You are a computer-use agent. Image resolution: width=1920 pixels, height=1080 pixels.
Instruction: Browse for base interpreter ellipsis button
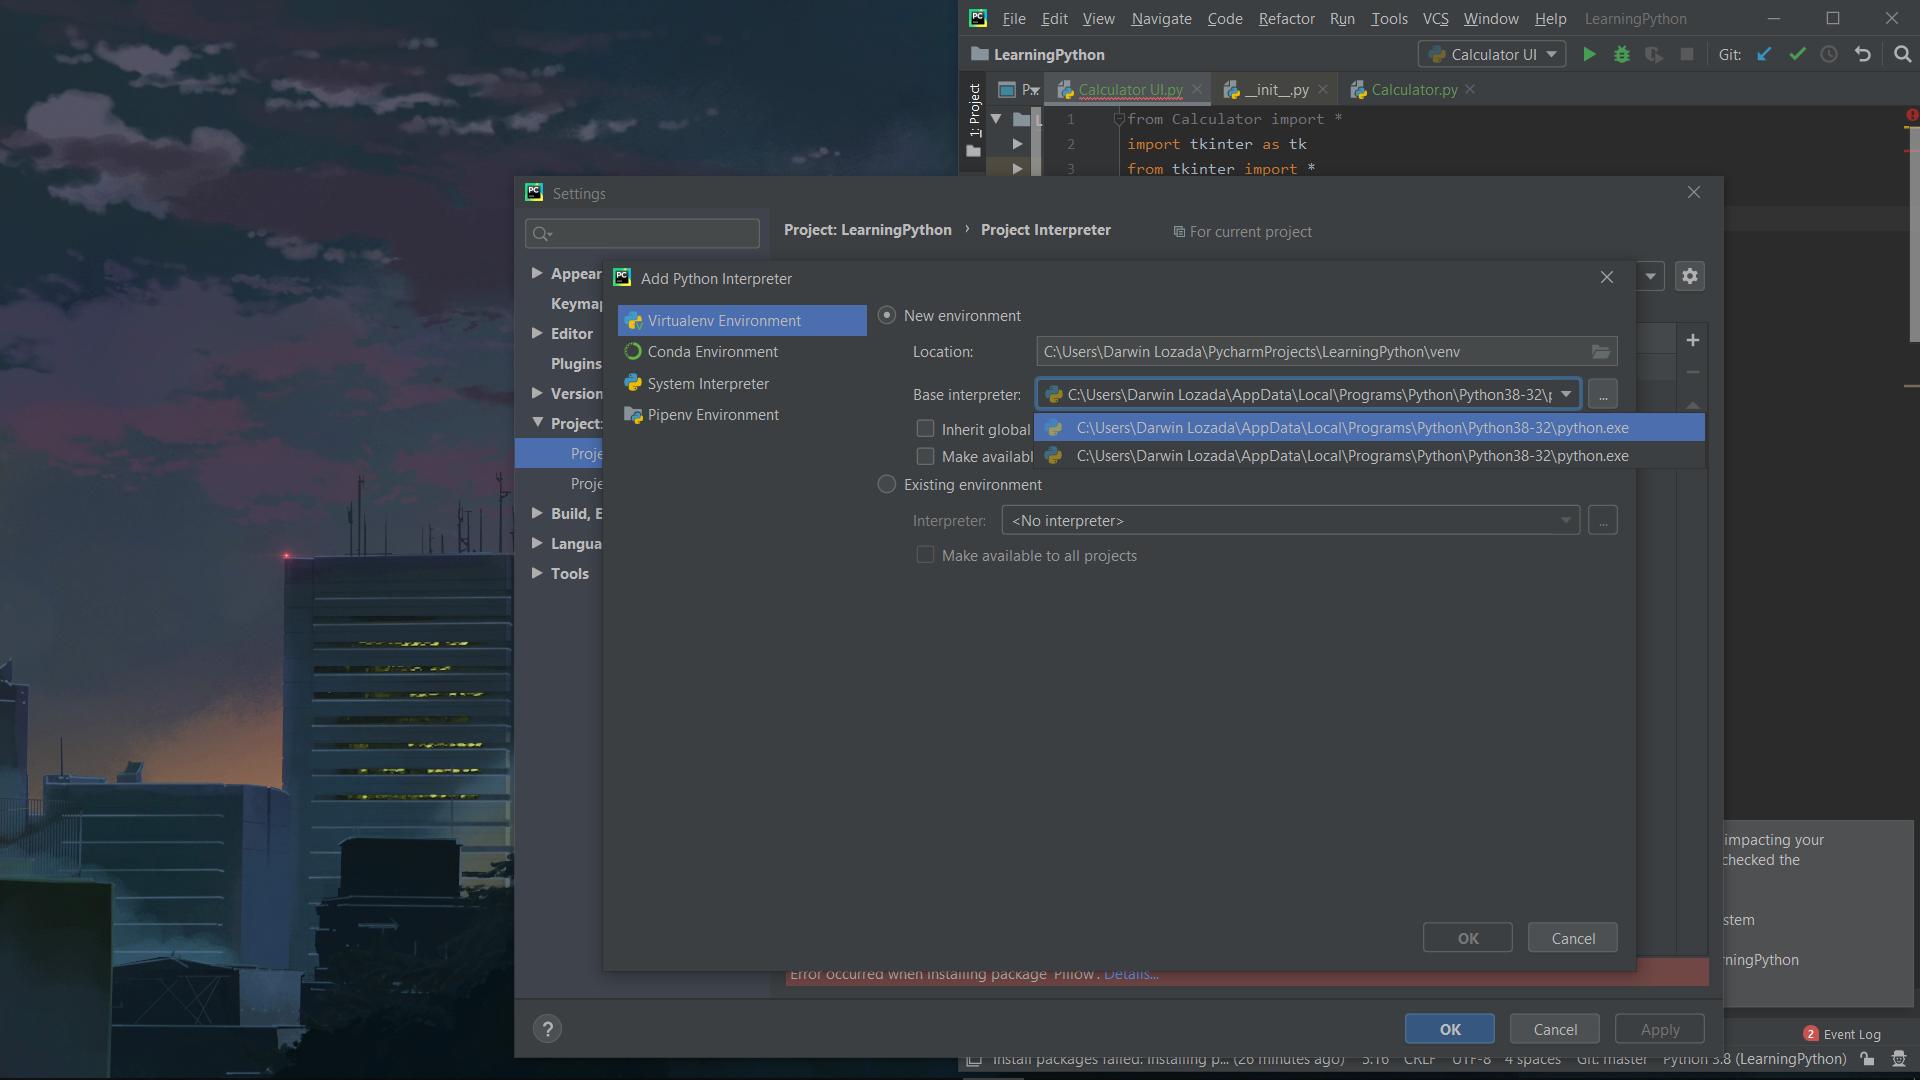(x=1603, y=394)
